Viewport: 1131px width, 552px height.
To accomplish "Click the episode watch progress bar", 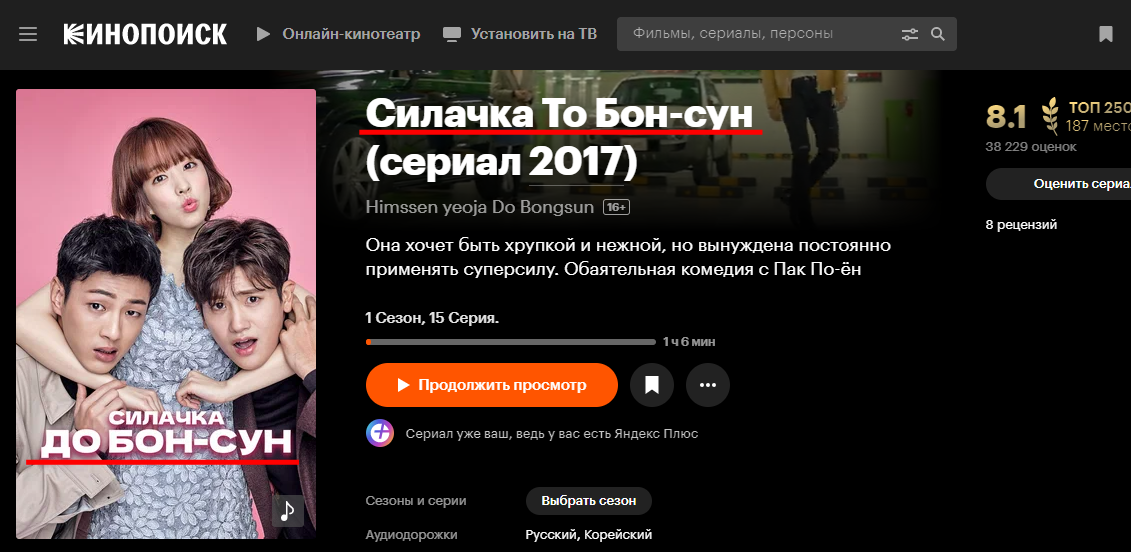I will pos(511,342).
